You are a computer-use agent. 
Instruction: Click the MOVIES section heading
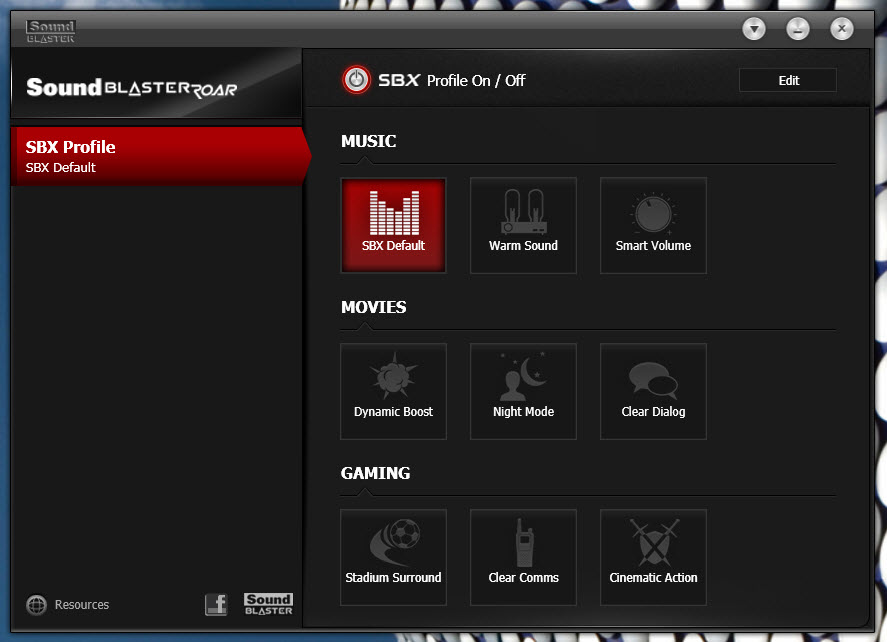point(373,307)
